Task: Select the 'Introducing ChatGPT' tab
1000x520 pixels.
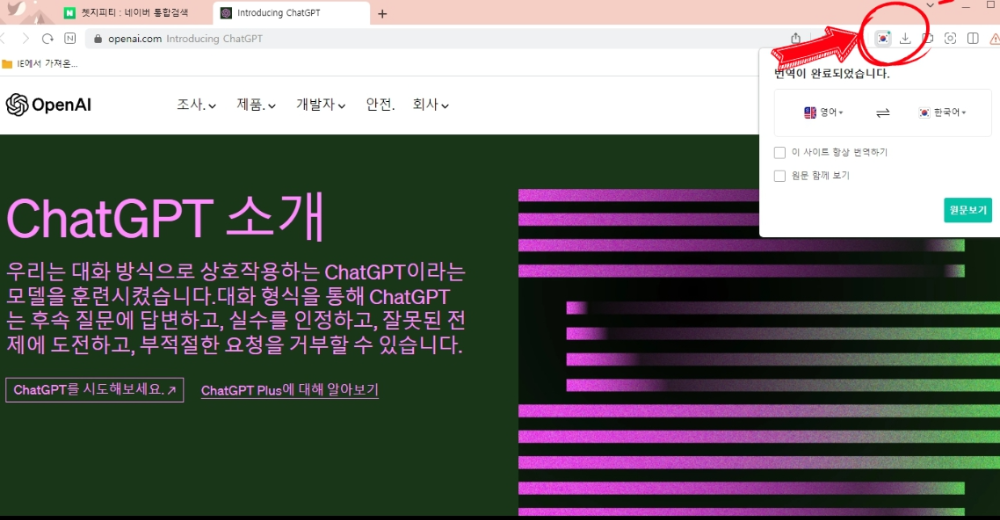Action: (x=291, y=13)
